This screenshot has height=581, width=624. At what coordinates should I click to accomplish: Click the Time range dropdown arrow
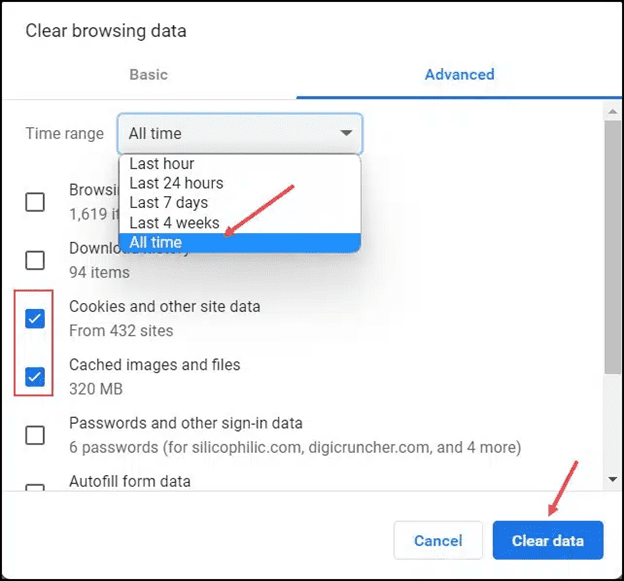[346, 133]
